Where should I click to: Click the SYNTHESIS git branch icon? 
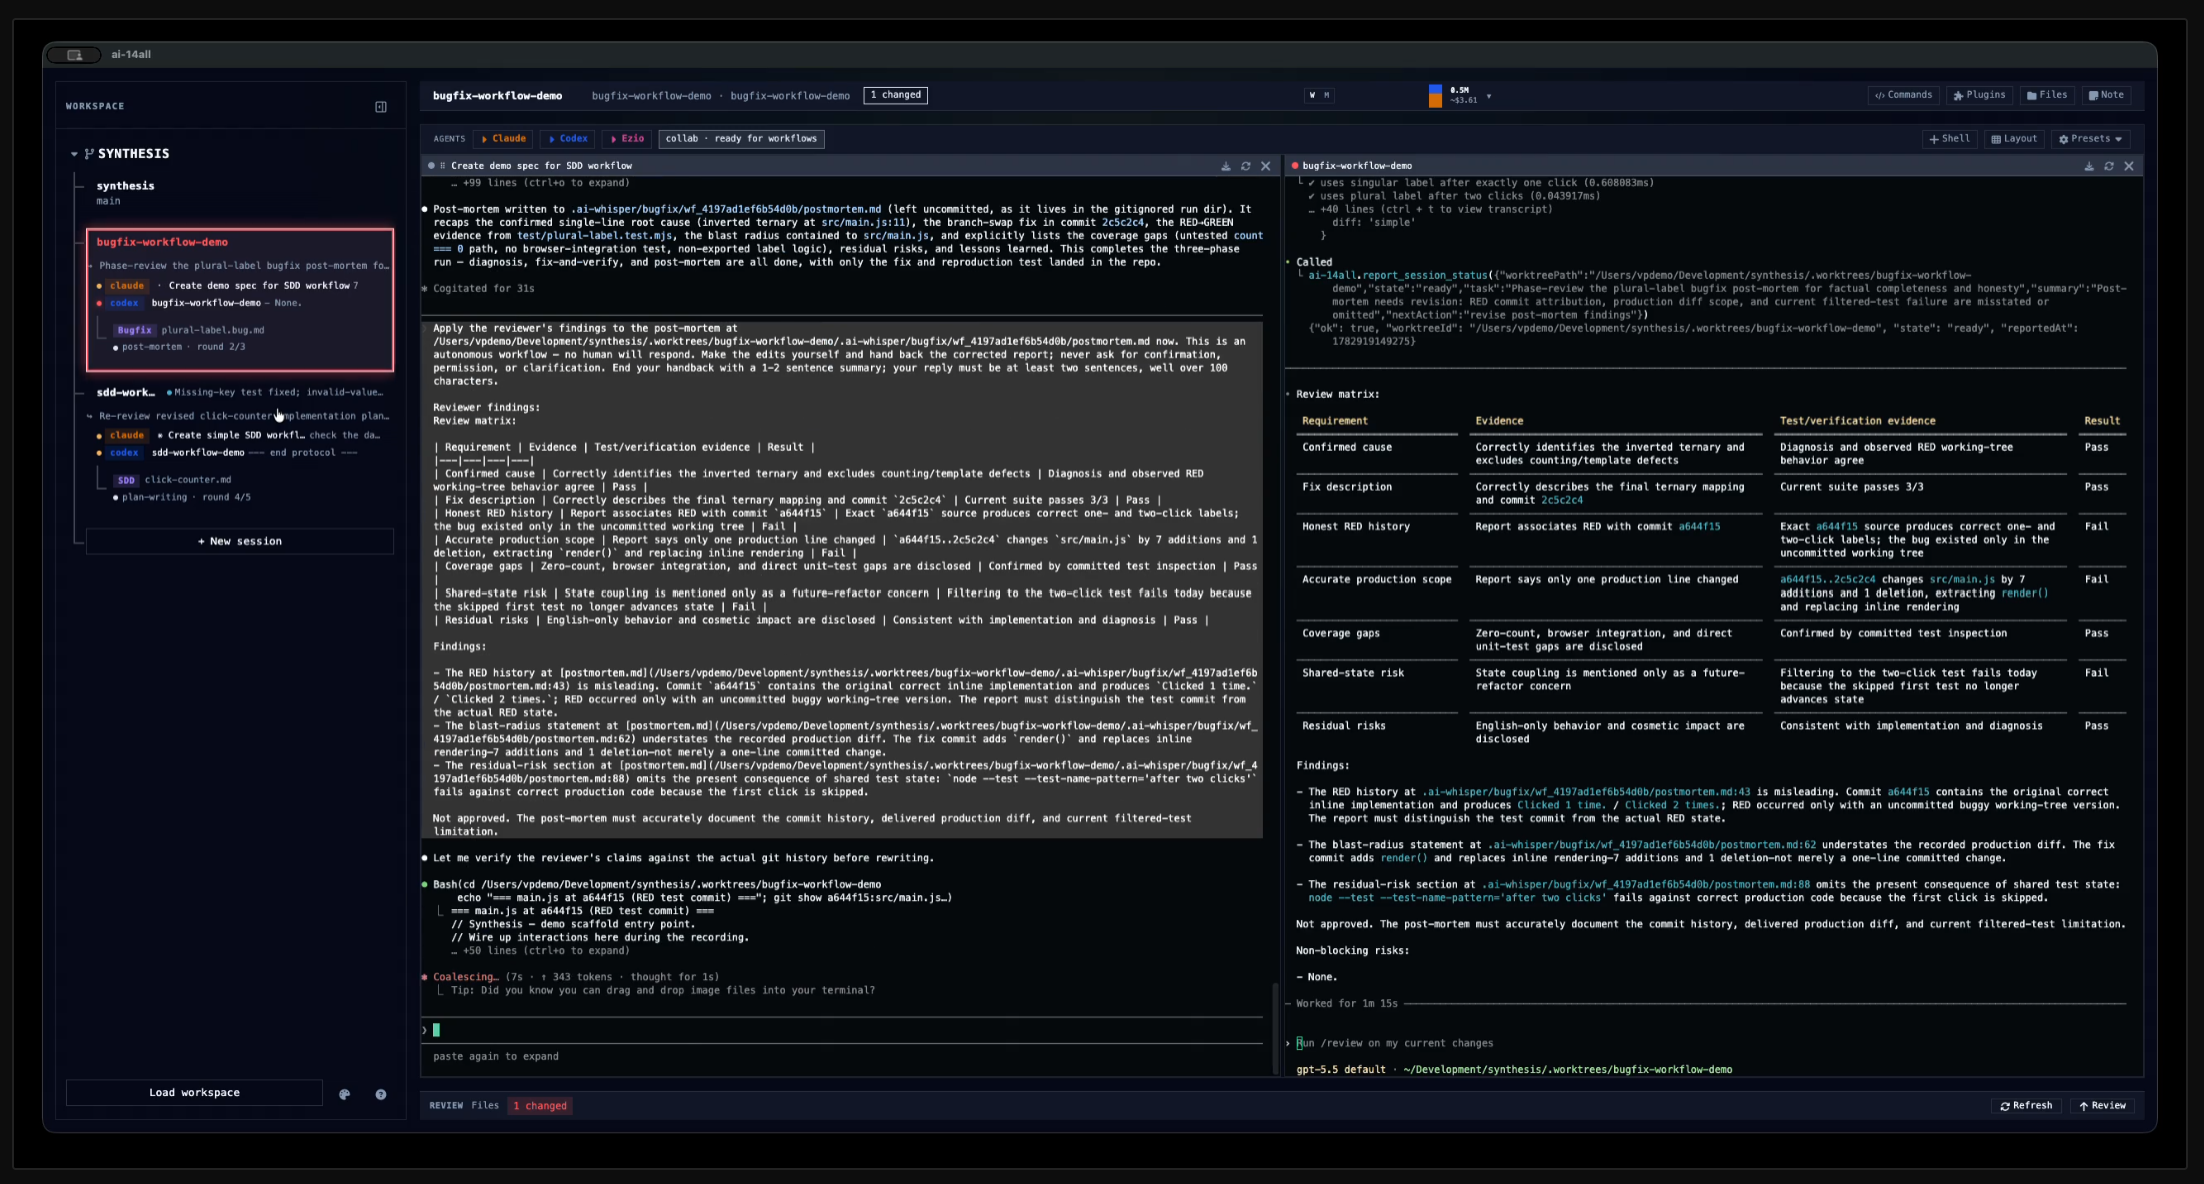[x=89, y=154]
